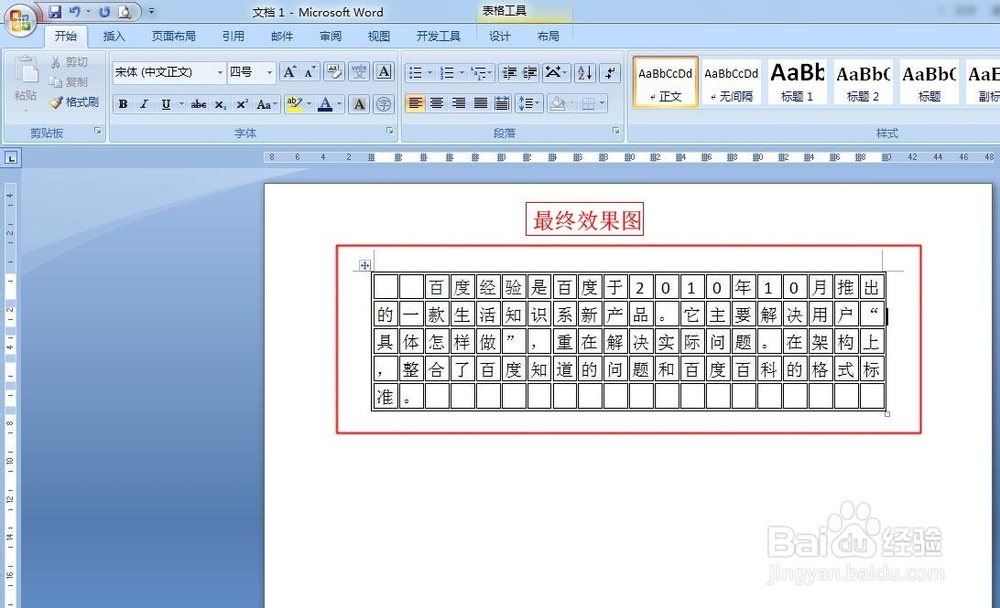
Task: Save the document from the quick access toolbar
Action: (55, 11)
